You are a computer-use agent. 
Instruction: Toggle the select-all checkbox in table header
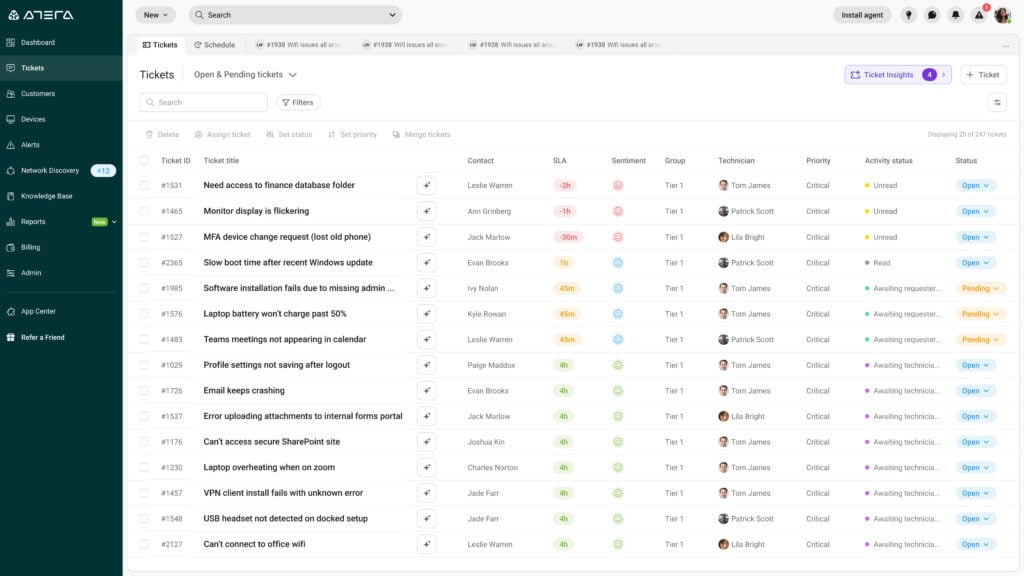[144, 160]
